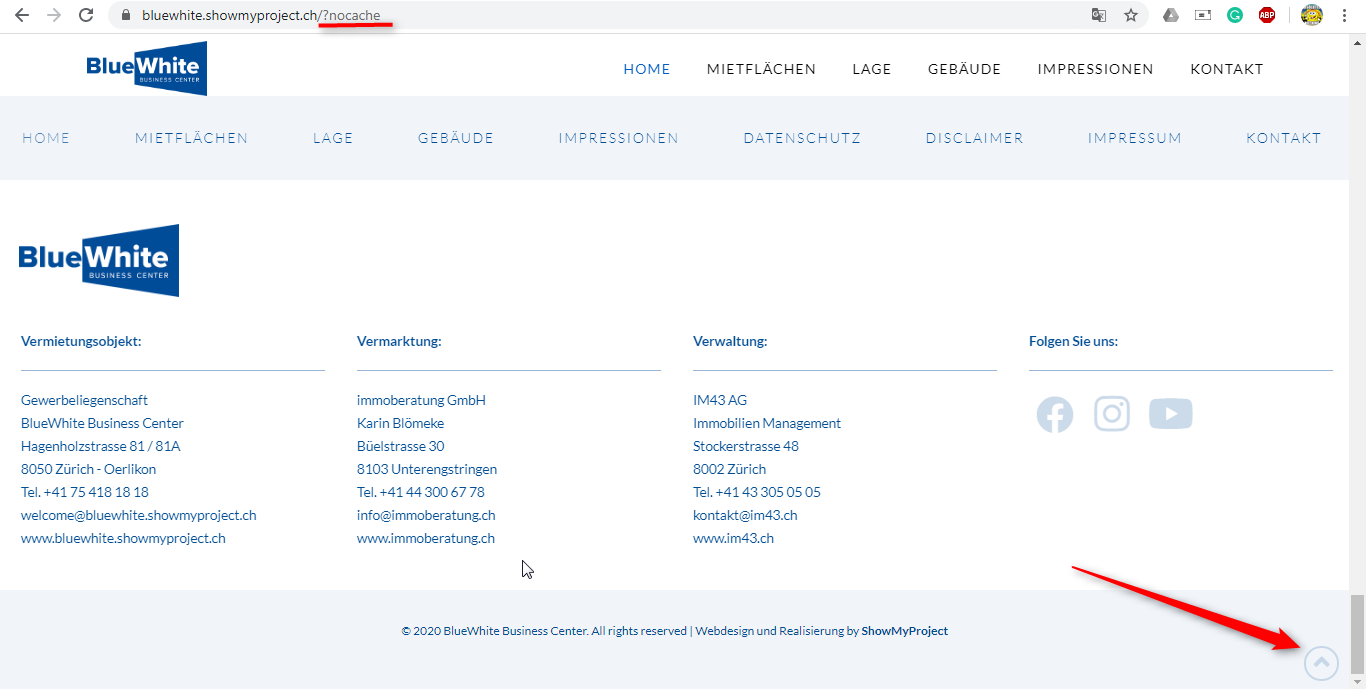Screen dimensions: 1366x689
Task: Click the Facebook icon under Folgen Sie uns
Action: (1054, 414)
